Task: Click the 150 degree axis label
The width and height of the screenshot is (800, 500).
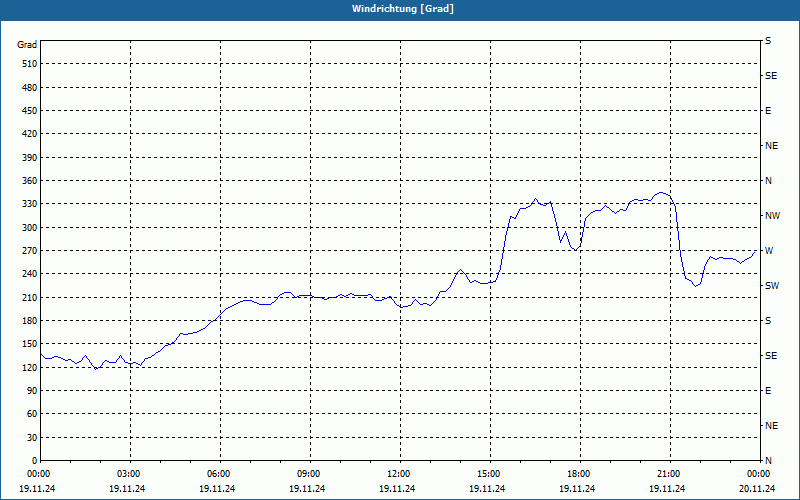Action: (30, 344)
